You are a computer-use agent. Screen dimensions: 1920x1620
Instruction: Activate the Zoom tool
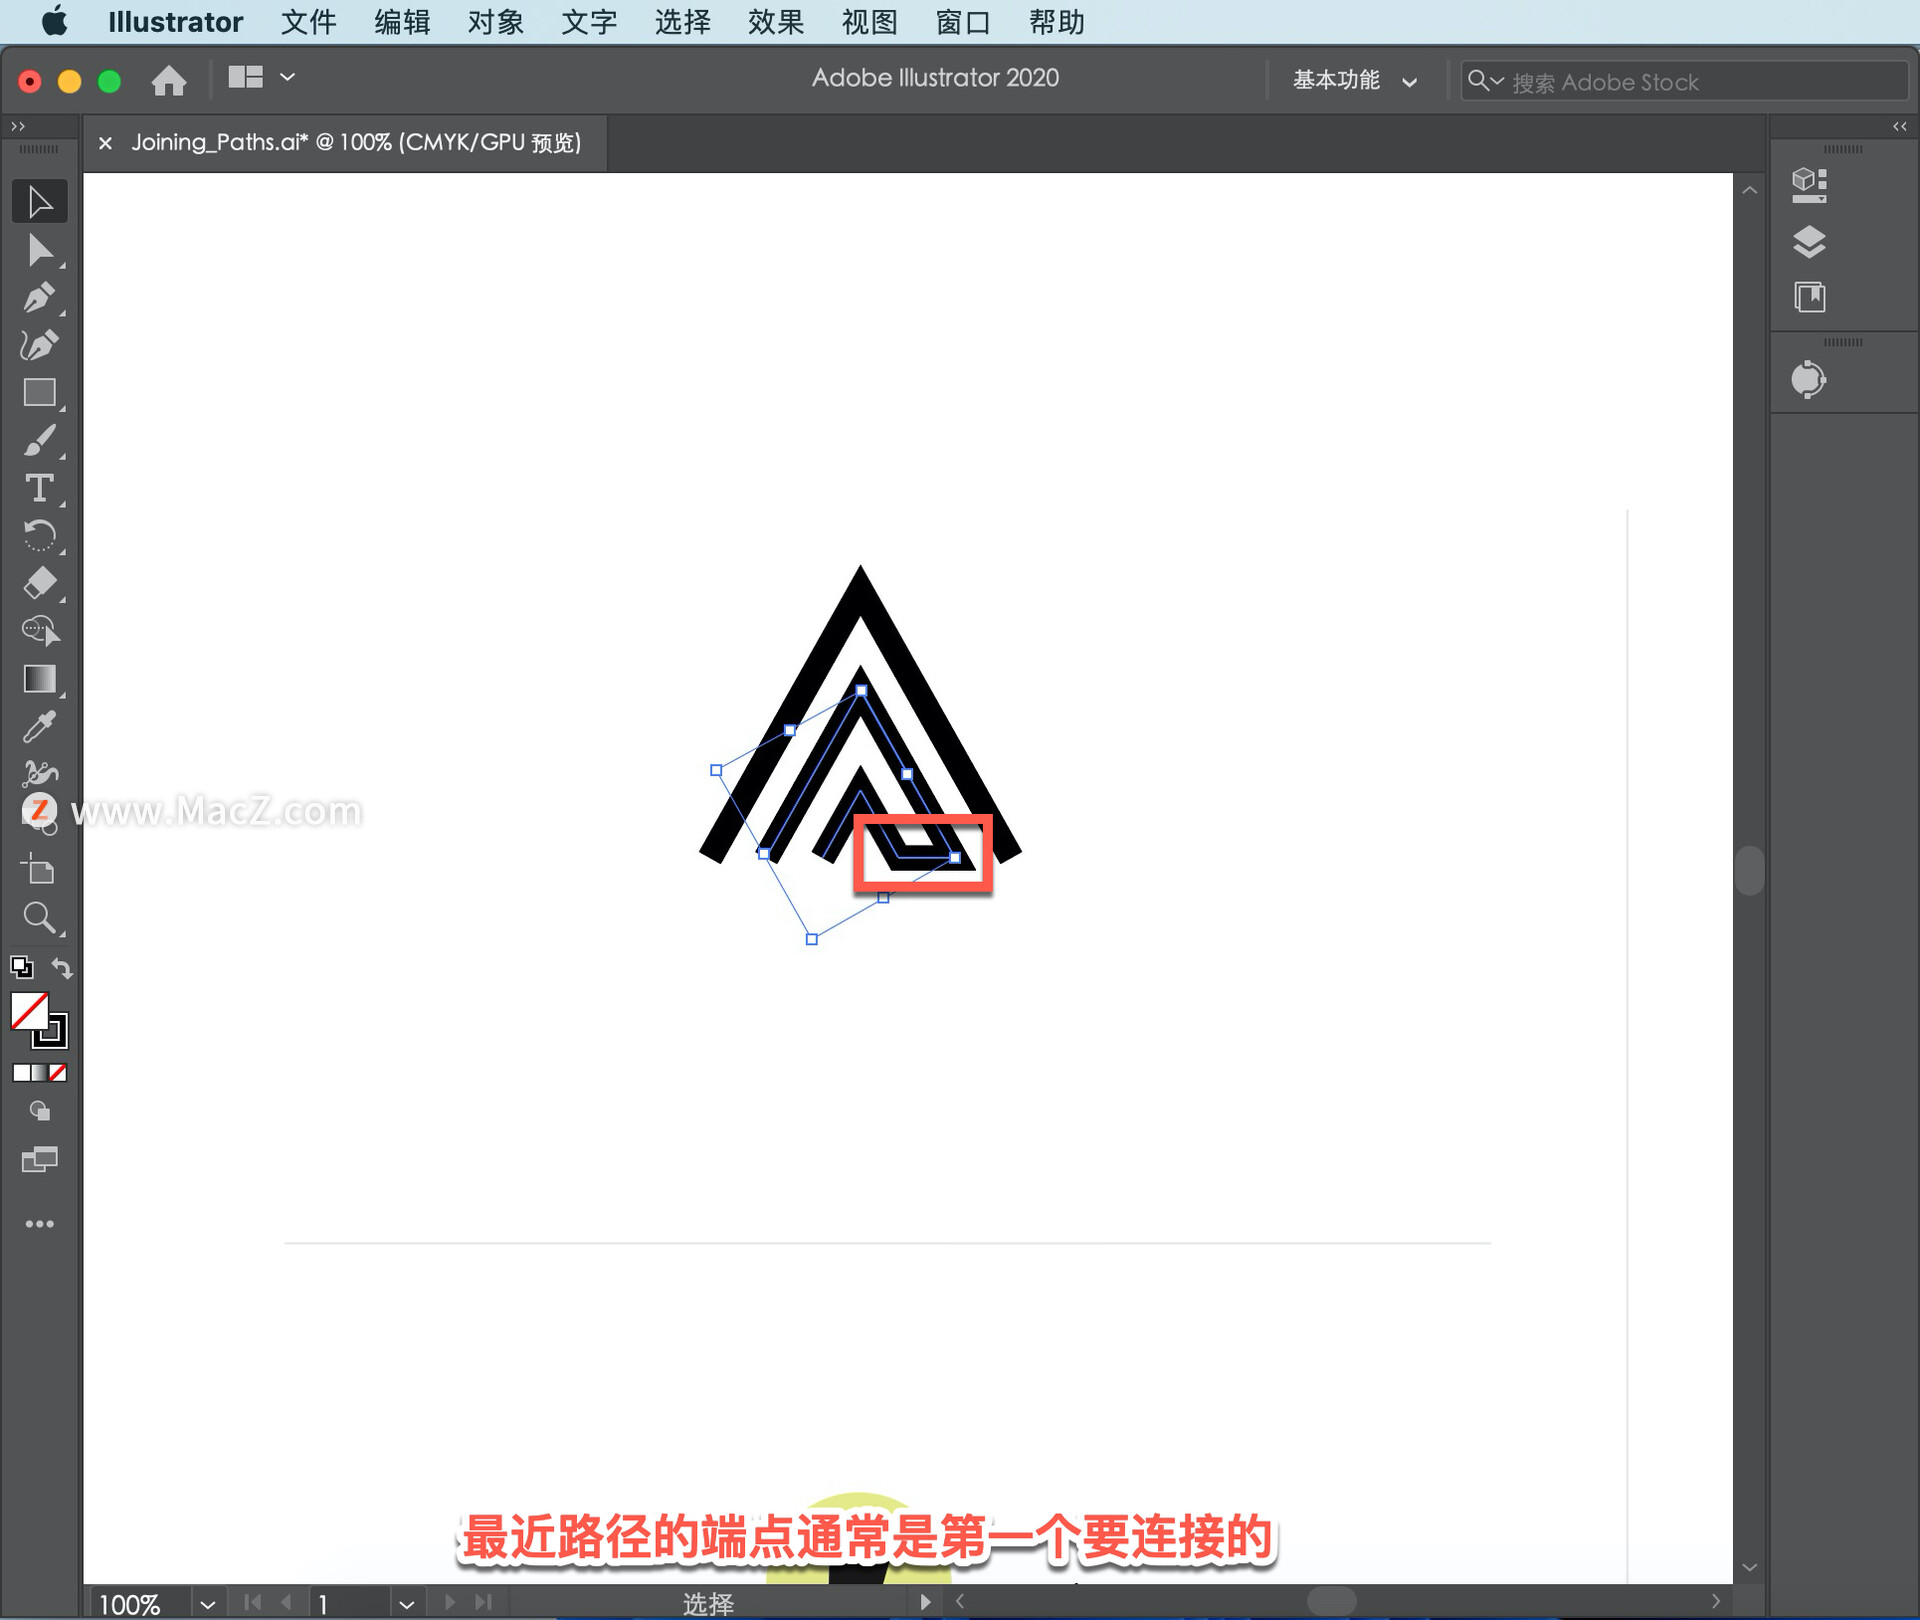point(40,917)
